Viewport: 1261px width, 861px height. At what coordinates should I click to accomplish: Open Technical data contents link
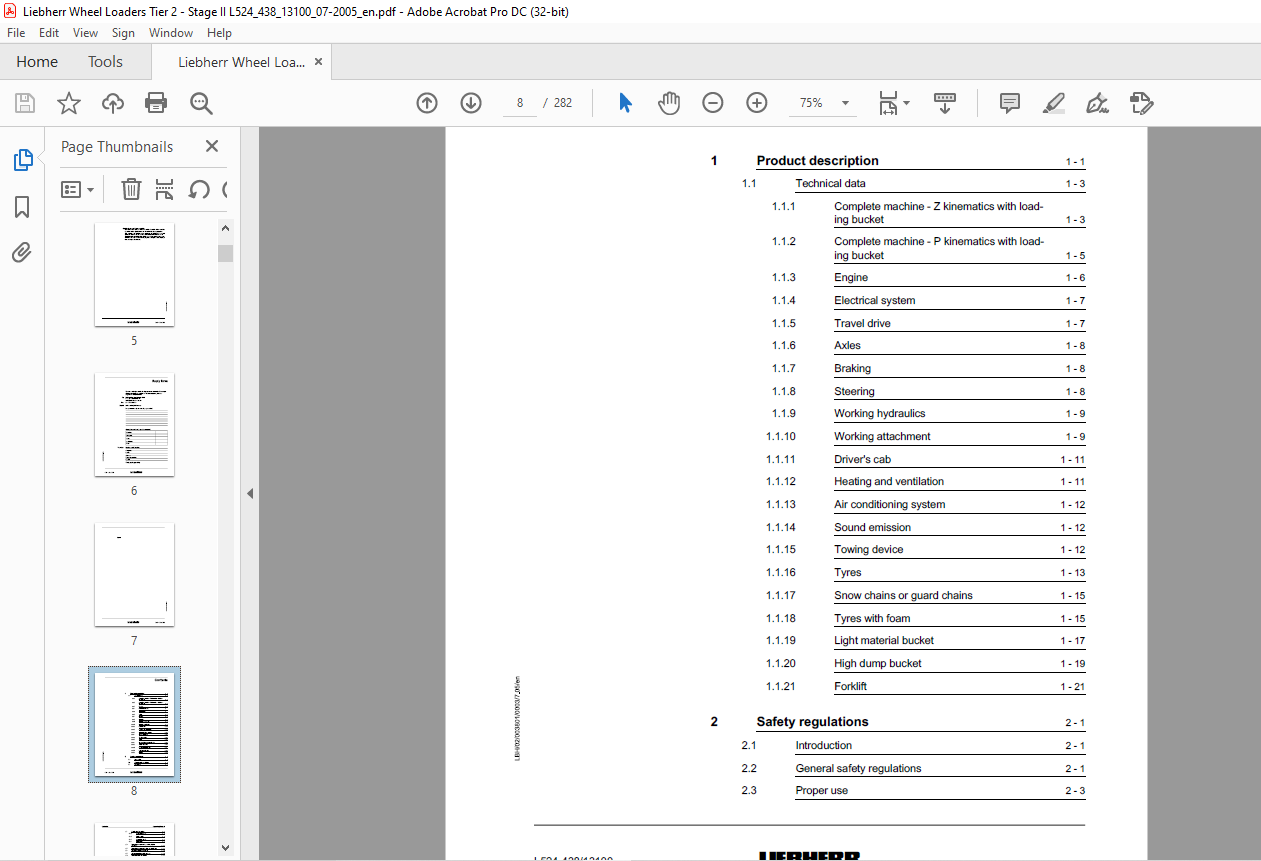831,184
